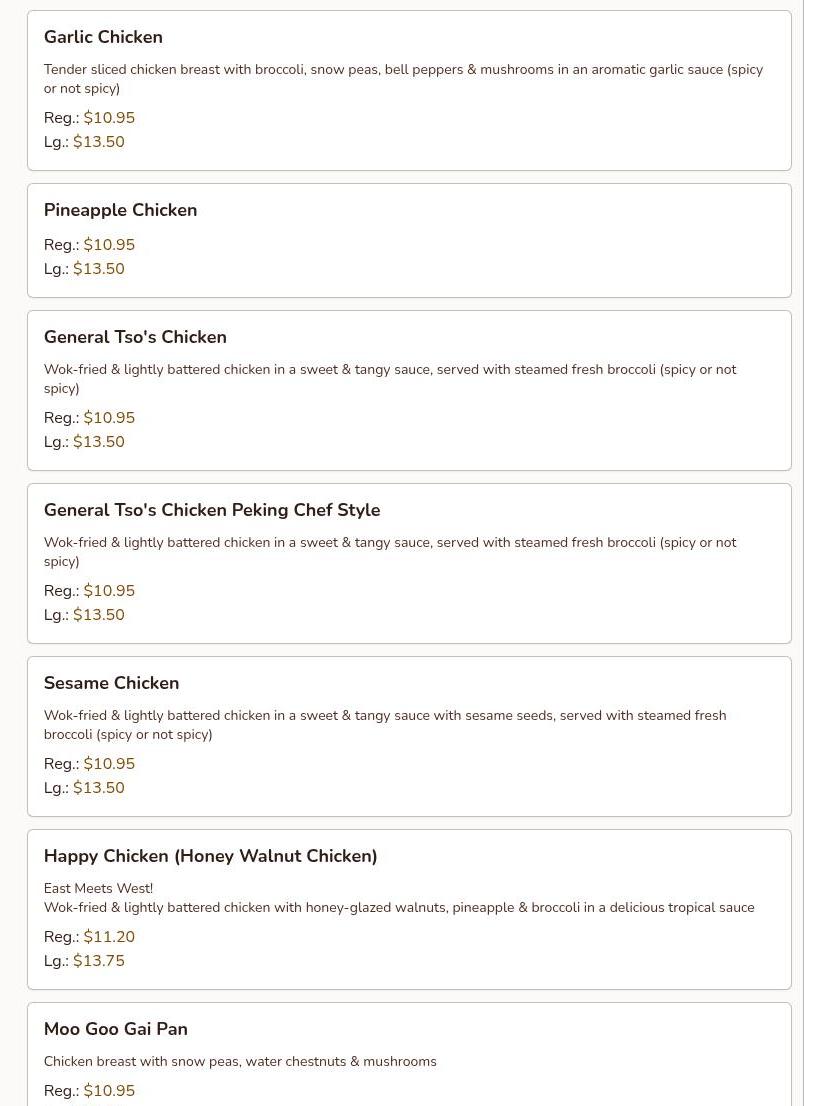Screen dimensions: 824x1106
Task: Select Happy Chicken regular price $11.20
Action: coord(109,937)
